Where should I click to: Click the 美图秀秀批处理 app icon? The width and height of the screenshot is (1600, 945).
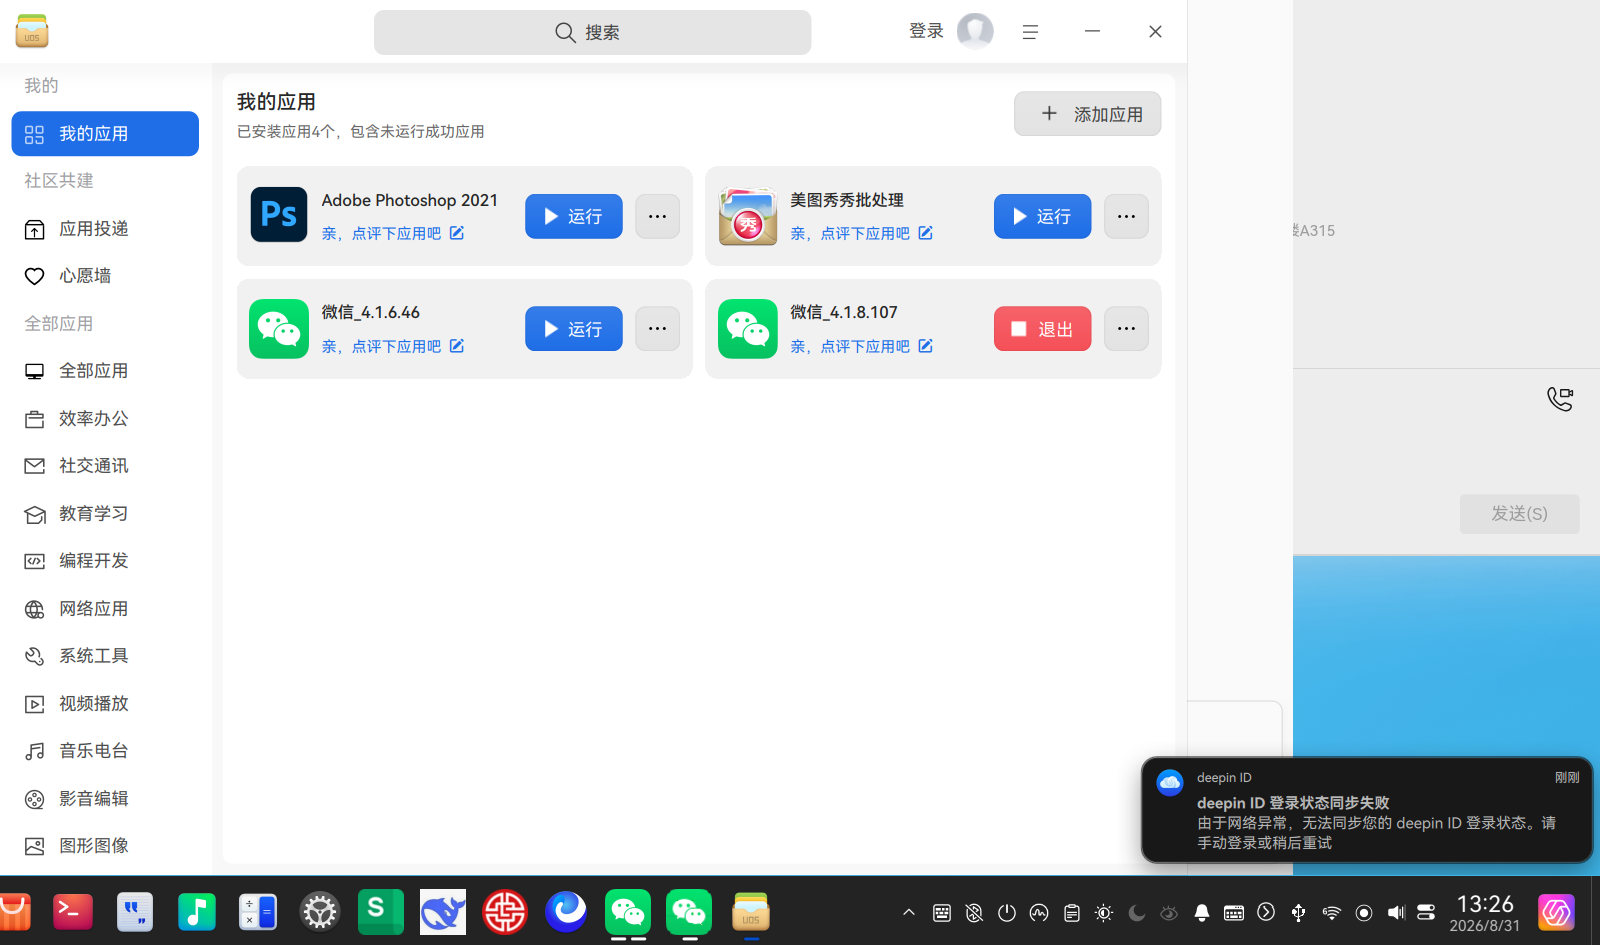pos(748,216)
